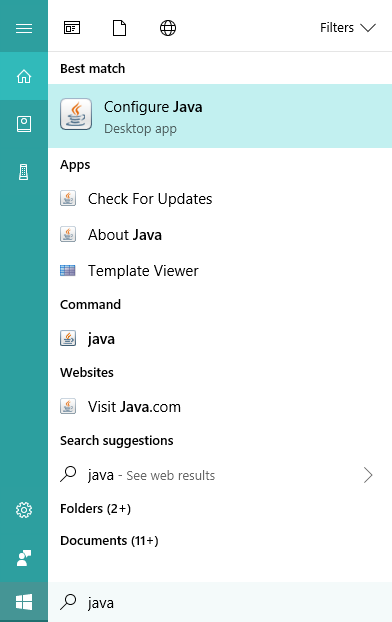Click the Windows Start button
The width and height of the screenshot is (392, 622).
click(24, 602)
